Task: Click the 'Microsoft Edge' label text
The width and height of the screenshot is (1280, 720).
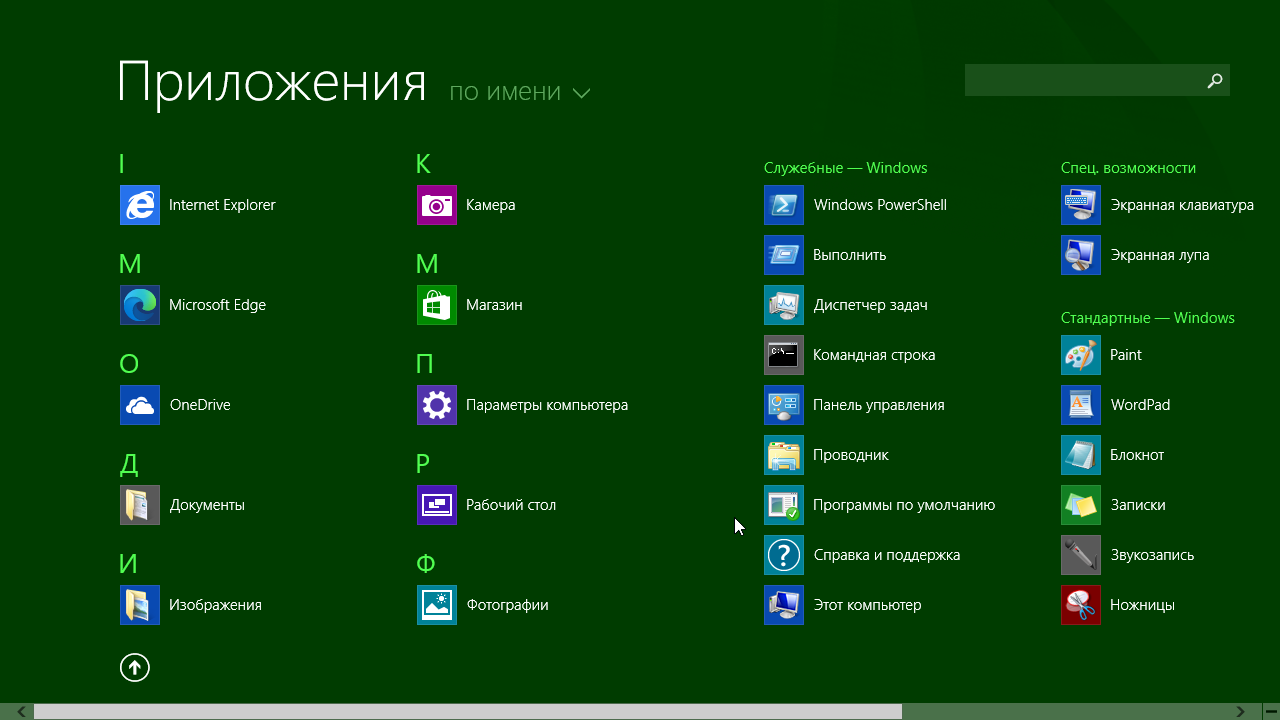Action: [x=217, y=305]
